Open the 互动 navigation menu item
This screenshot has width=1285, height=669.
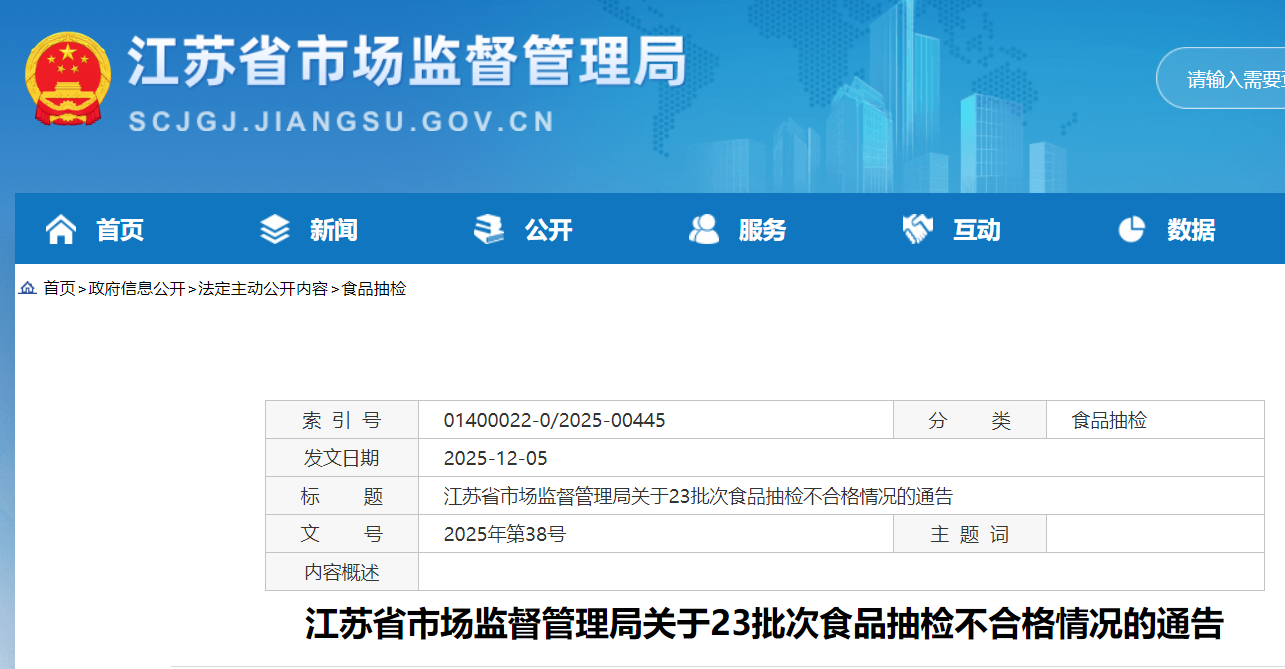976,230
